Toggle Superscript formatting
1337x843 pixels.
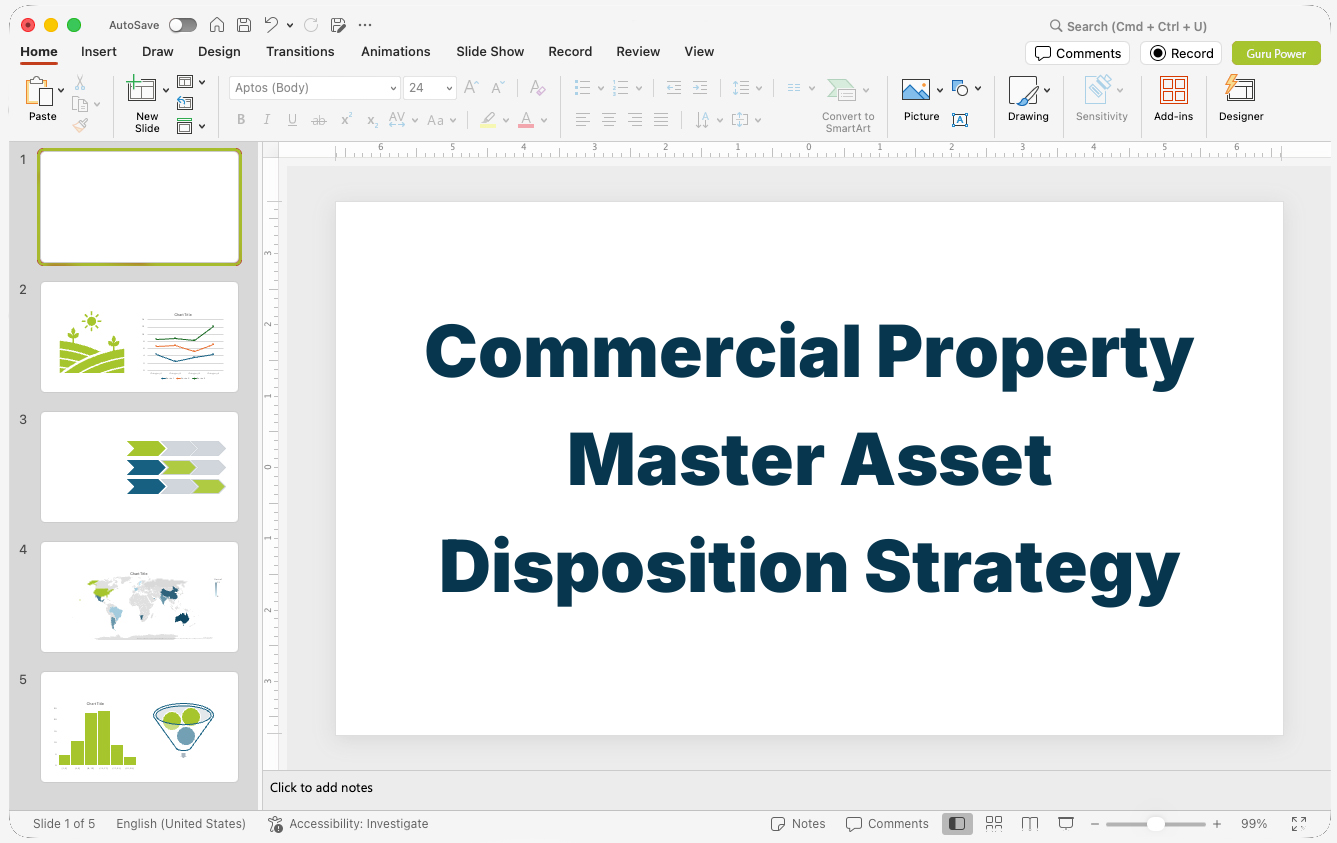(346, 120)
